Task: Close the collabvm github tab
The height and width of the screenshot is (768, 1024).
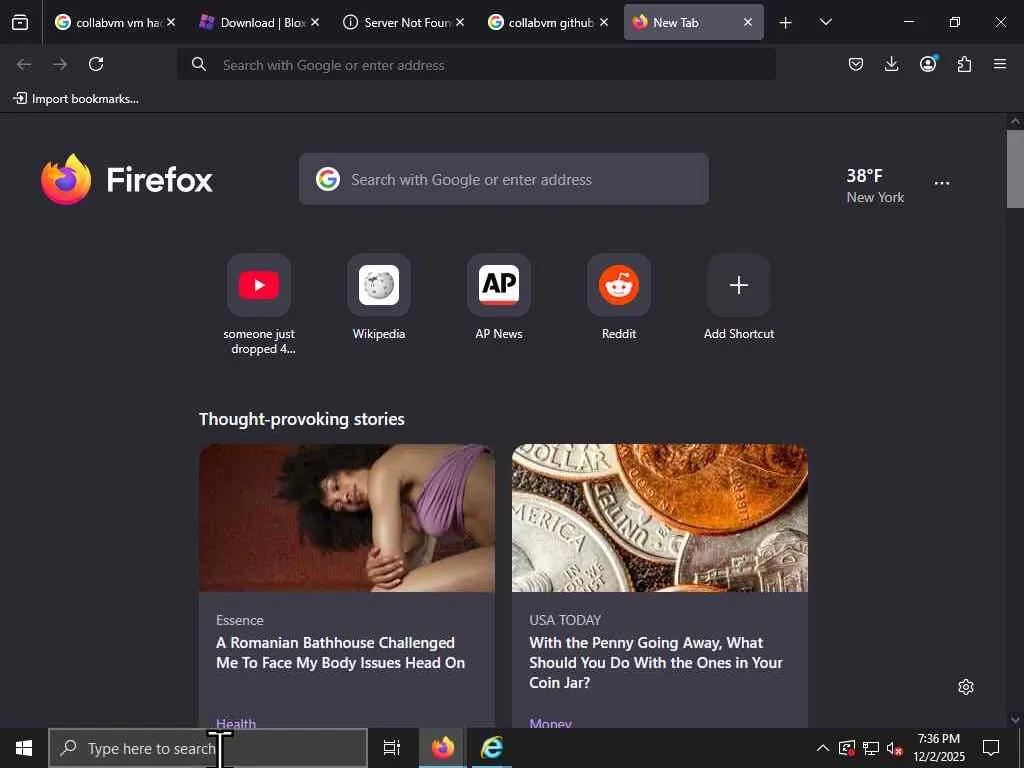Action: click(x=604, y=23)
